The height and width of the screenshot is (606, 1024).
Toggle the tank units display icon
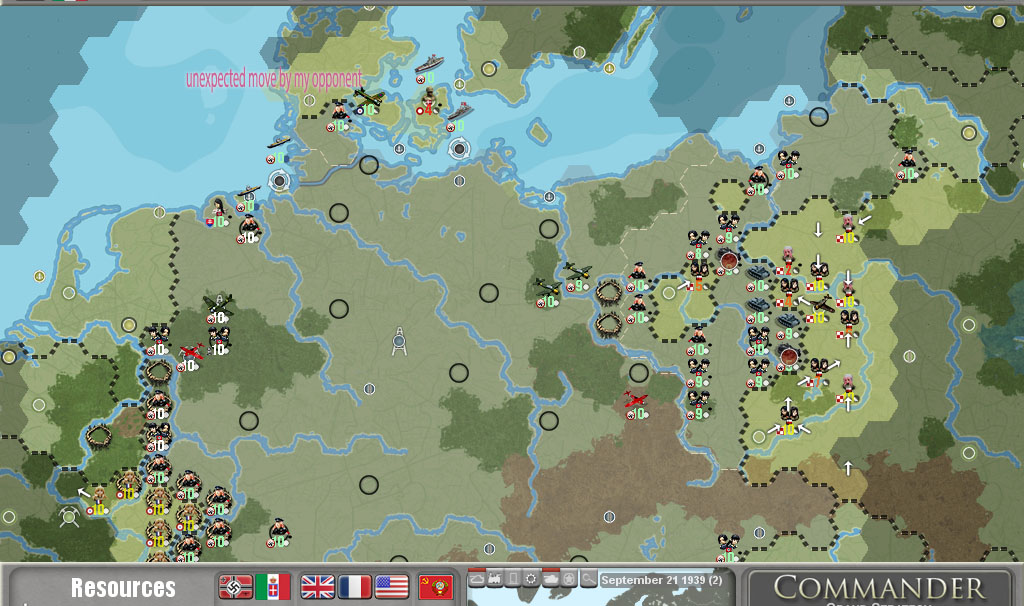551,579
